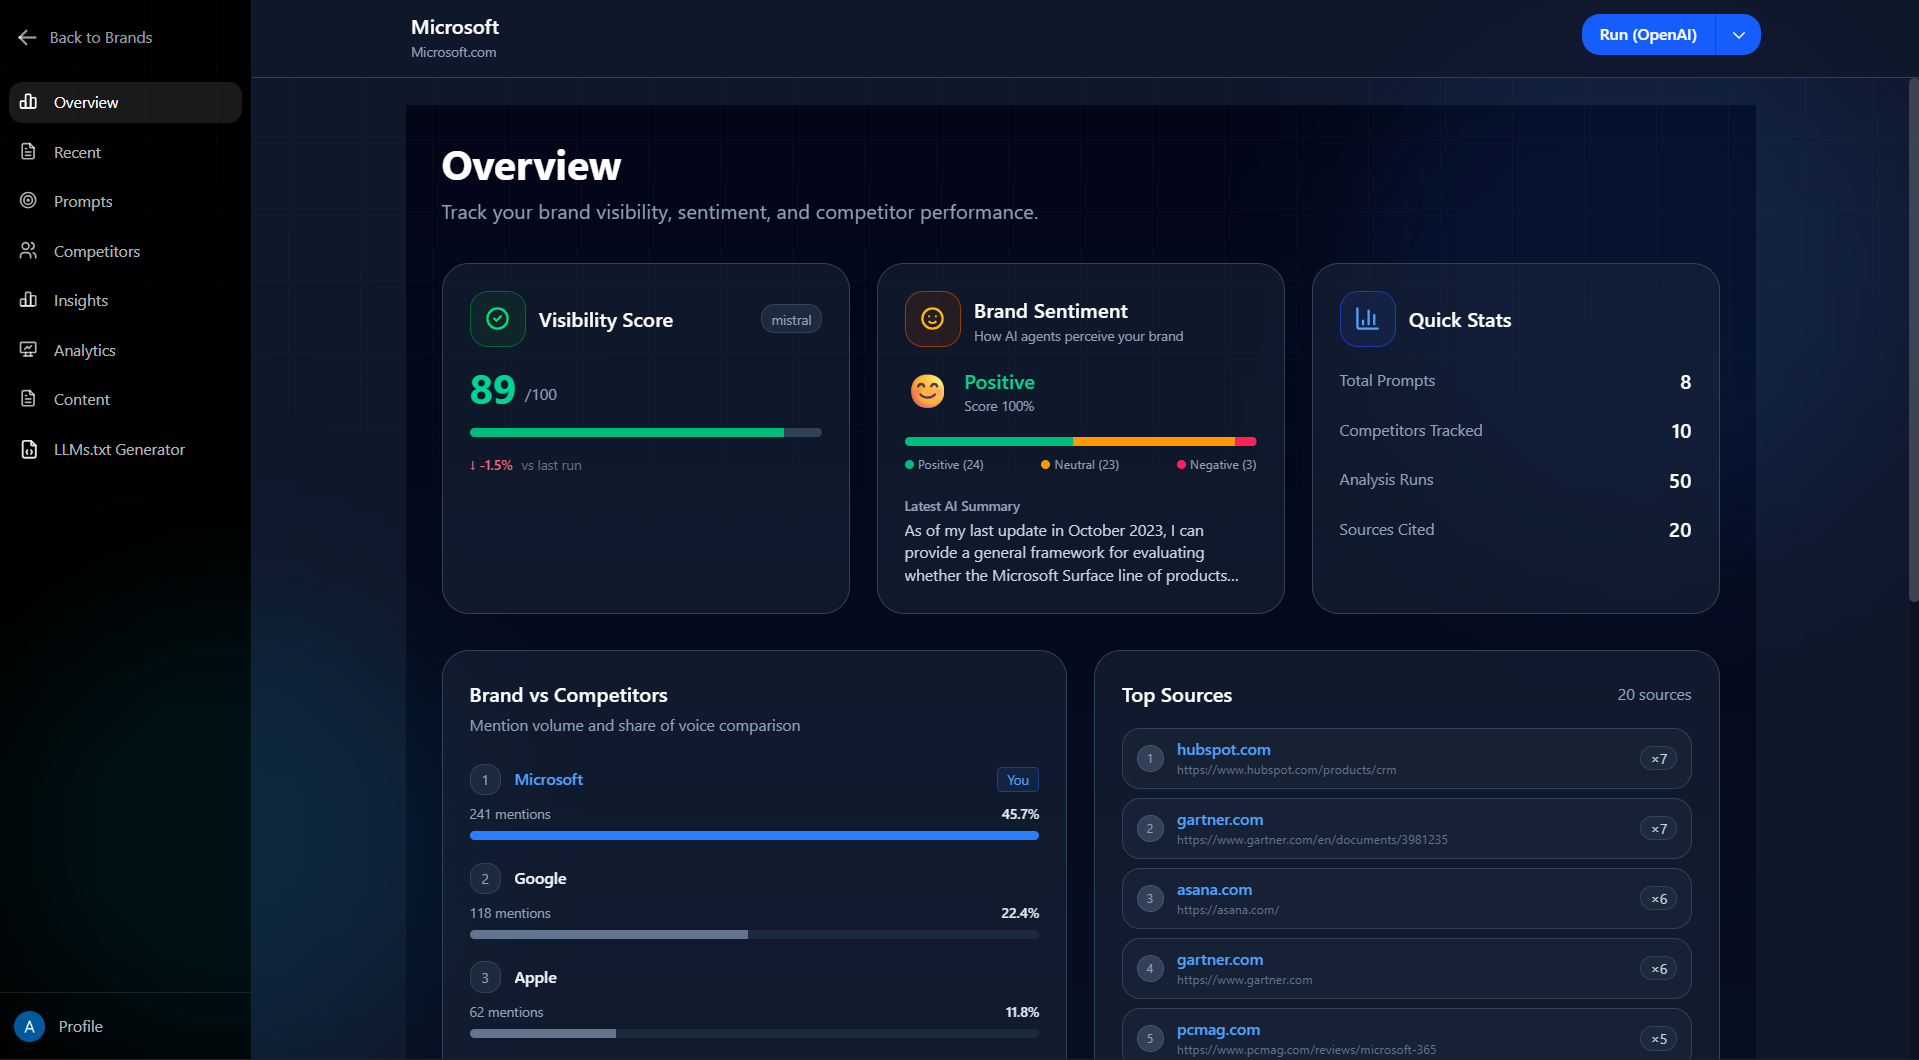Screen dimensions: 1919x1060
Task: Click the Back to Brands arrow icon
Action: (x=27, y=37)
